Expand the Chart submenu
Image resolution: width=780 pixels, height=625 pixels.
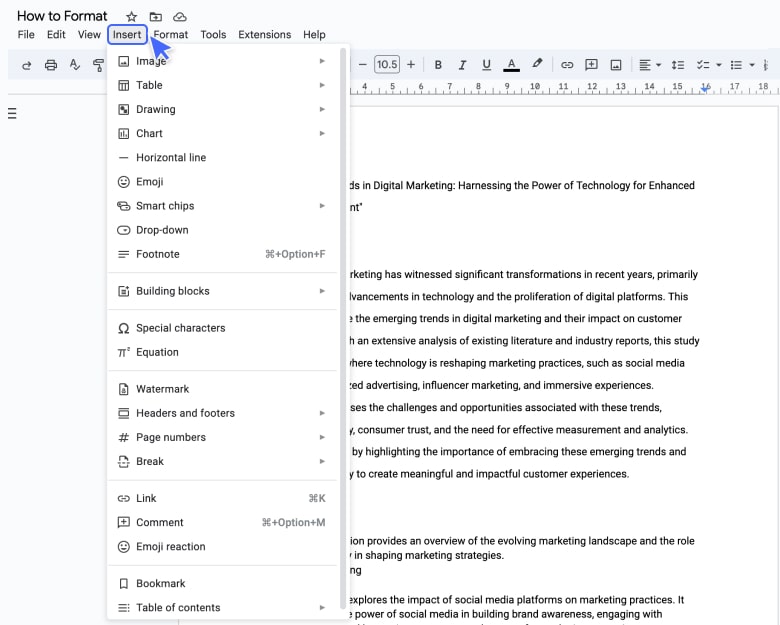(222, 133)
